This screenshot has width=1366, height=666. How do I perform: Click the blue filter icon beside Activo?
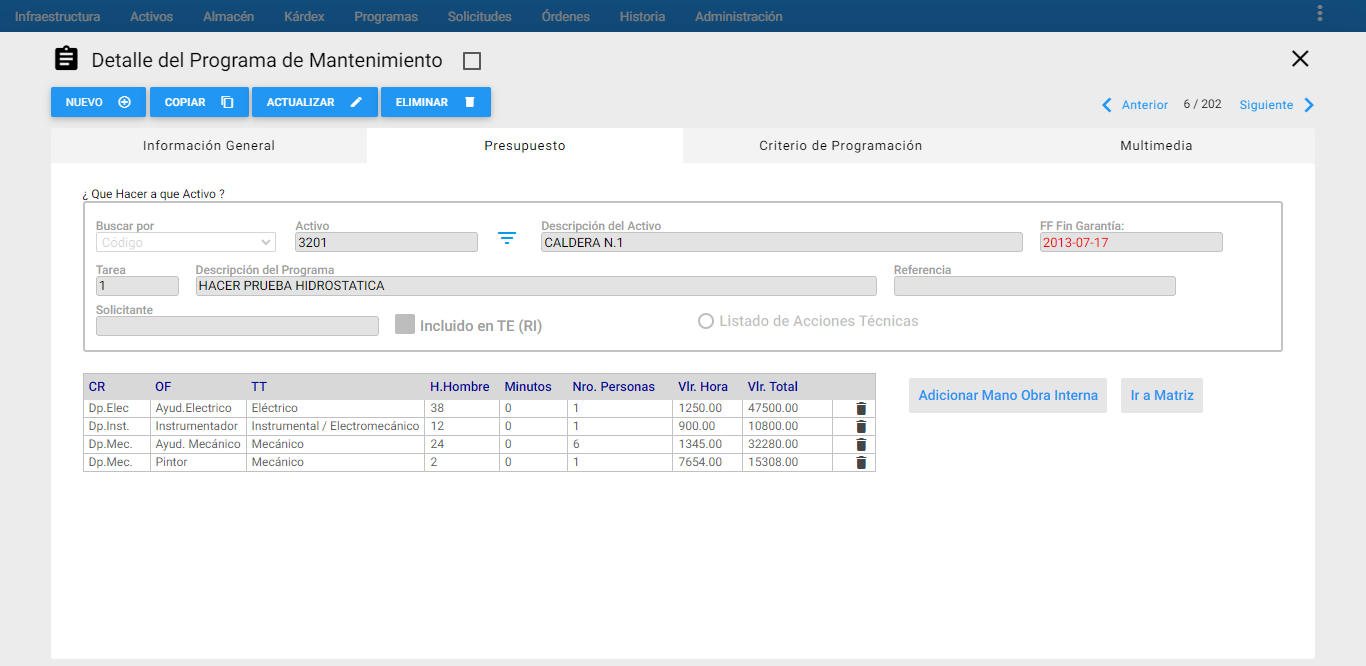click(507, 238)
